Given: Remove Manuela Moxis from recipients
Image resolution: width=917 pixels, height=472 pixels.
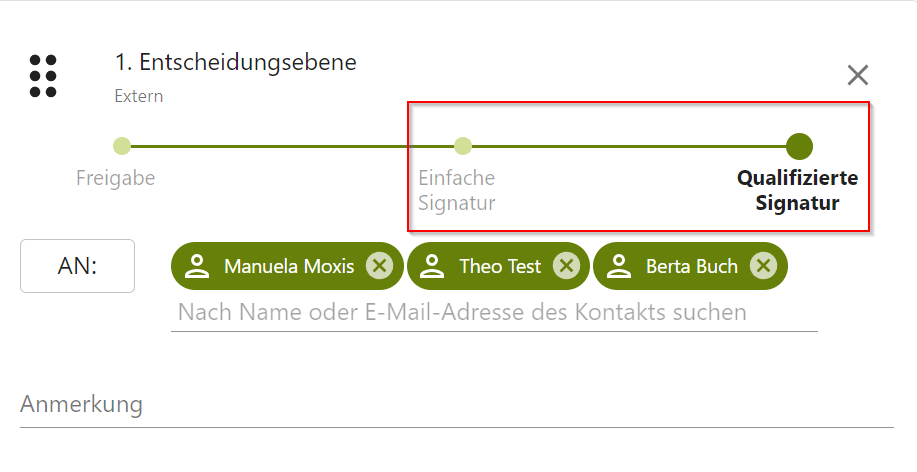Looking at the screenshot, I should tap(378, 266).
